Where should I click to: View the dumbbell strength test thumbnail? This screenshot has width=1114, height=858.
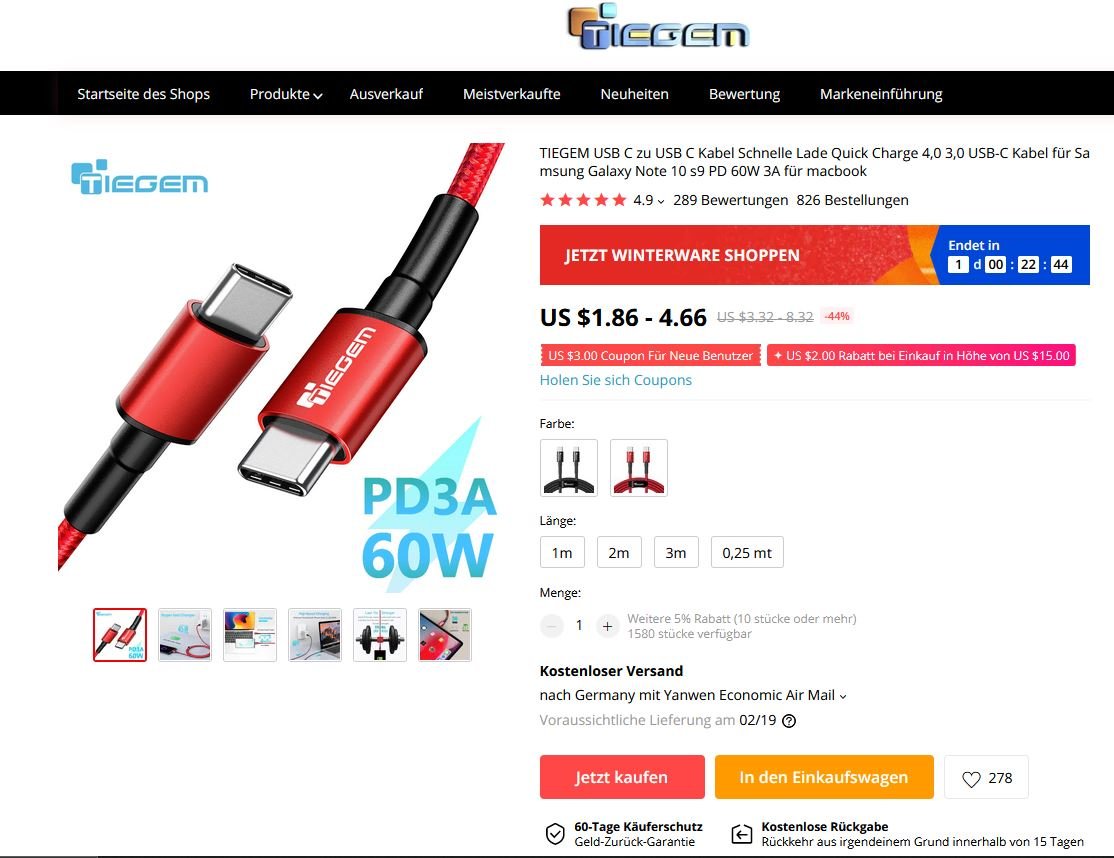pyautogui.click(x=380, y=635)
